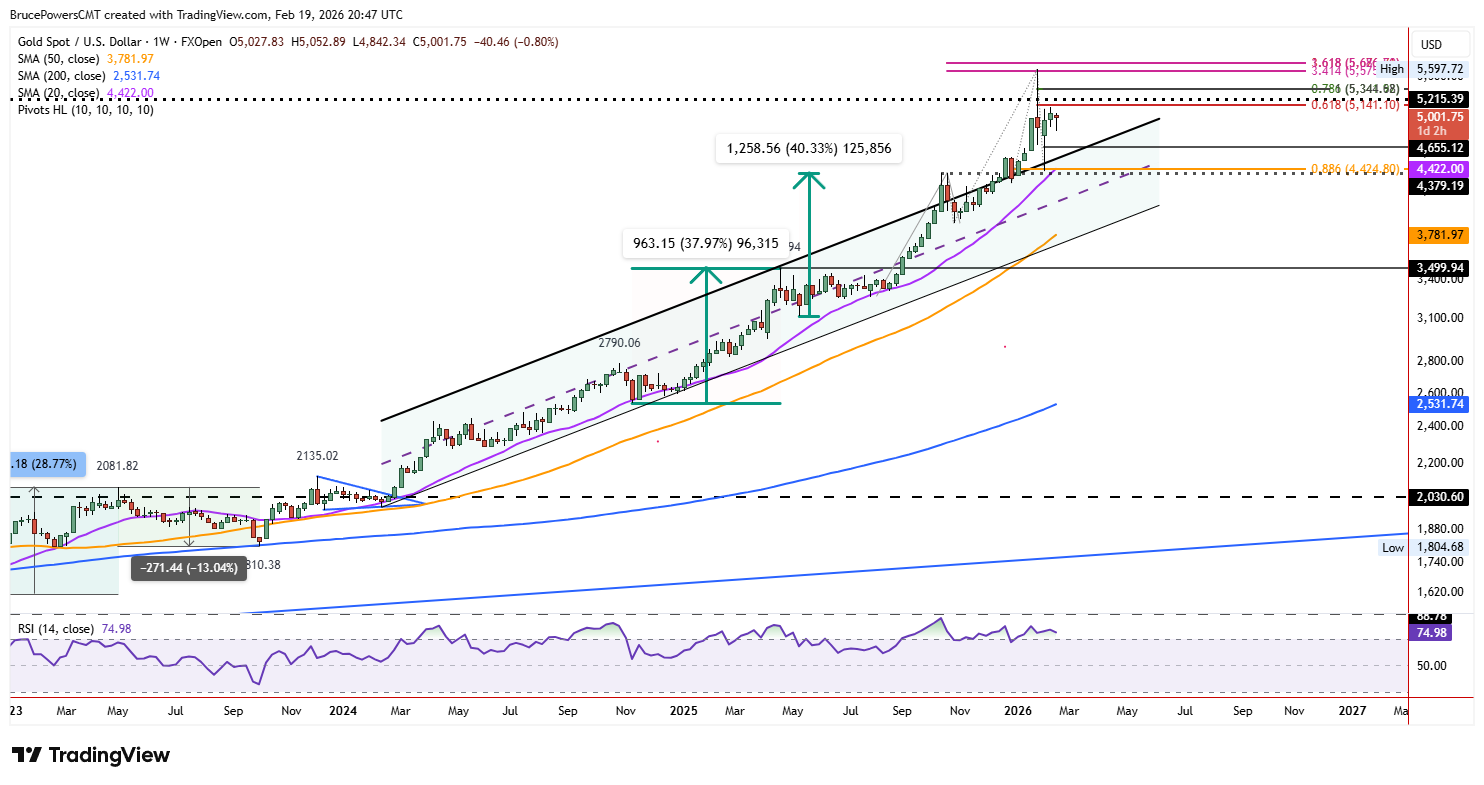Click the 5,215.39 price axis tag
Image resolution: width=1484 pixels, height=785 pixels.
pyautogui.click(x=1440, y=99)
